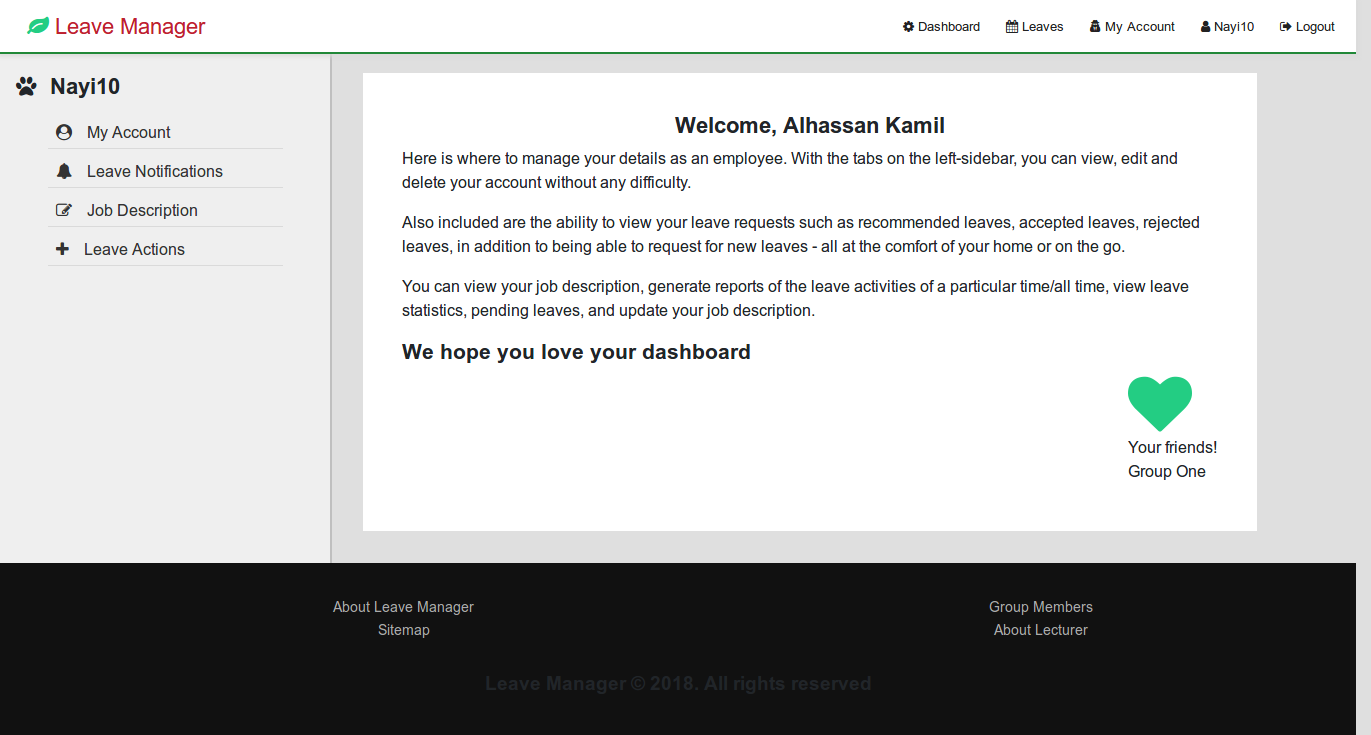Screen dimensions: 1371x735
Task: Select the bell icon for Leave Notifications
Action: coord(64,170)
